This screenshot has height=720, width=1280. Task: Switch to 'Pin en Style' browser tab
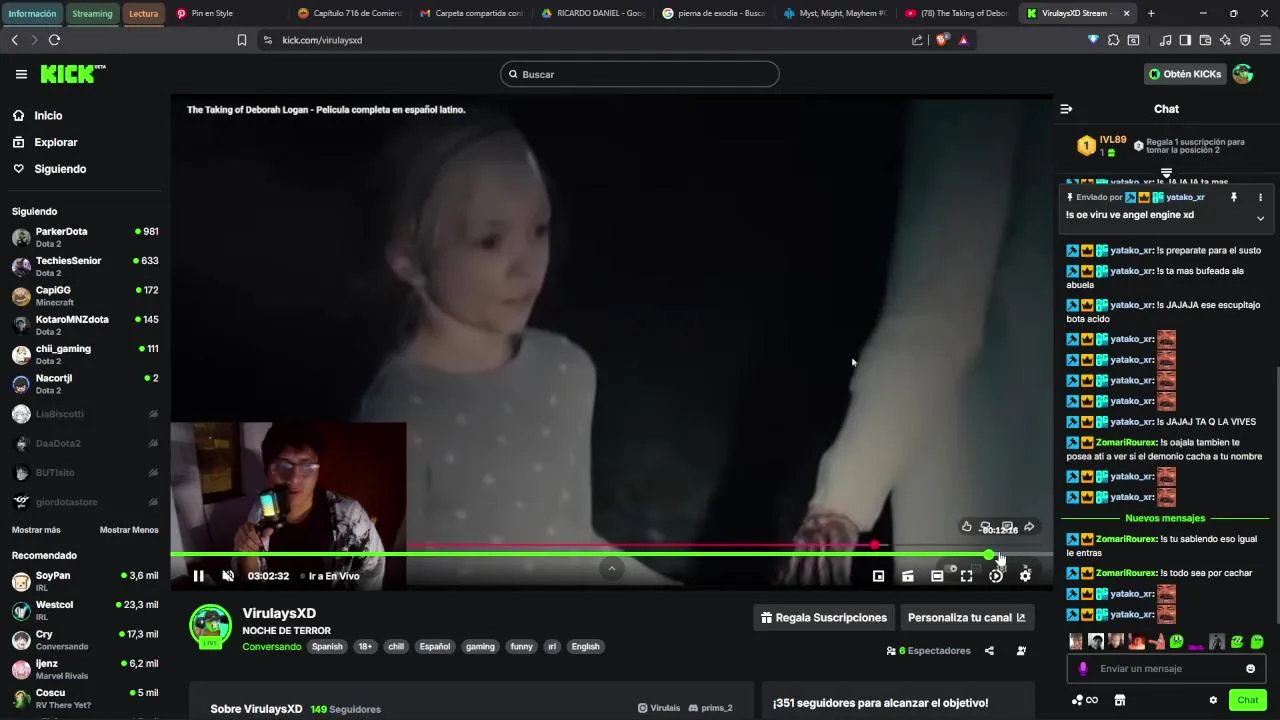coord(226,13)
